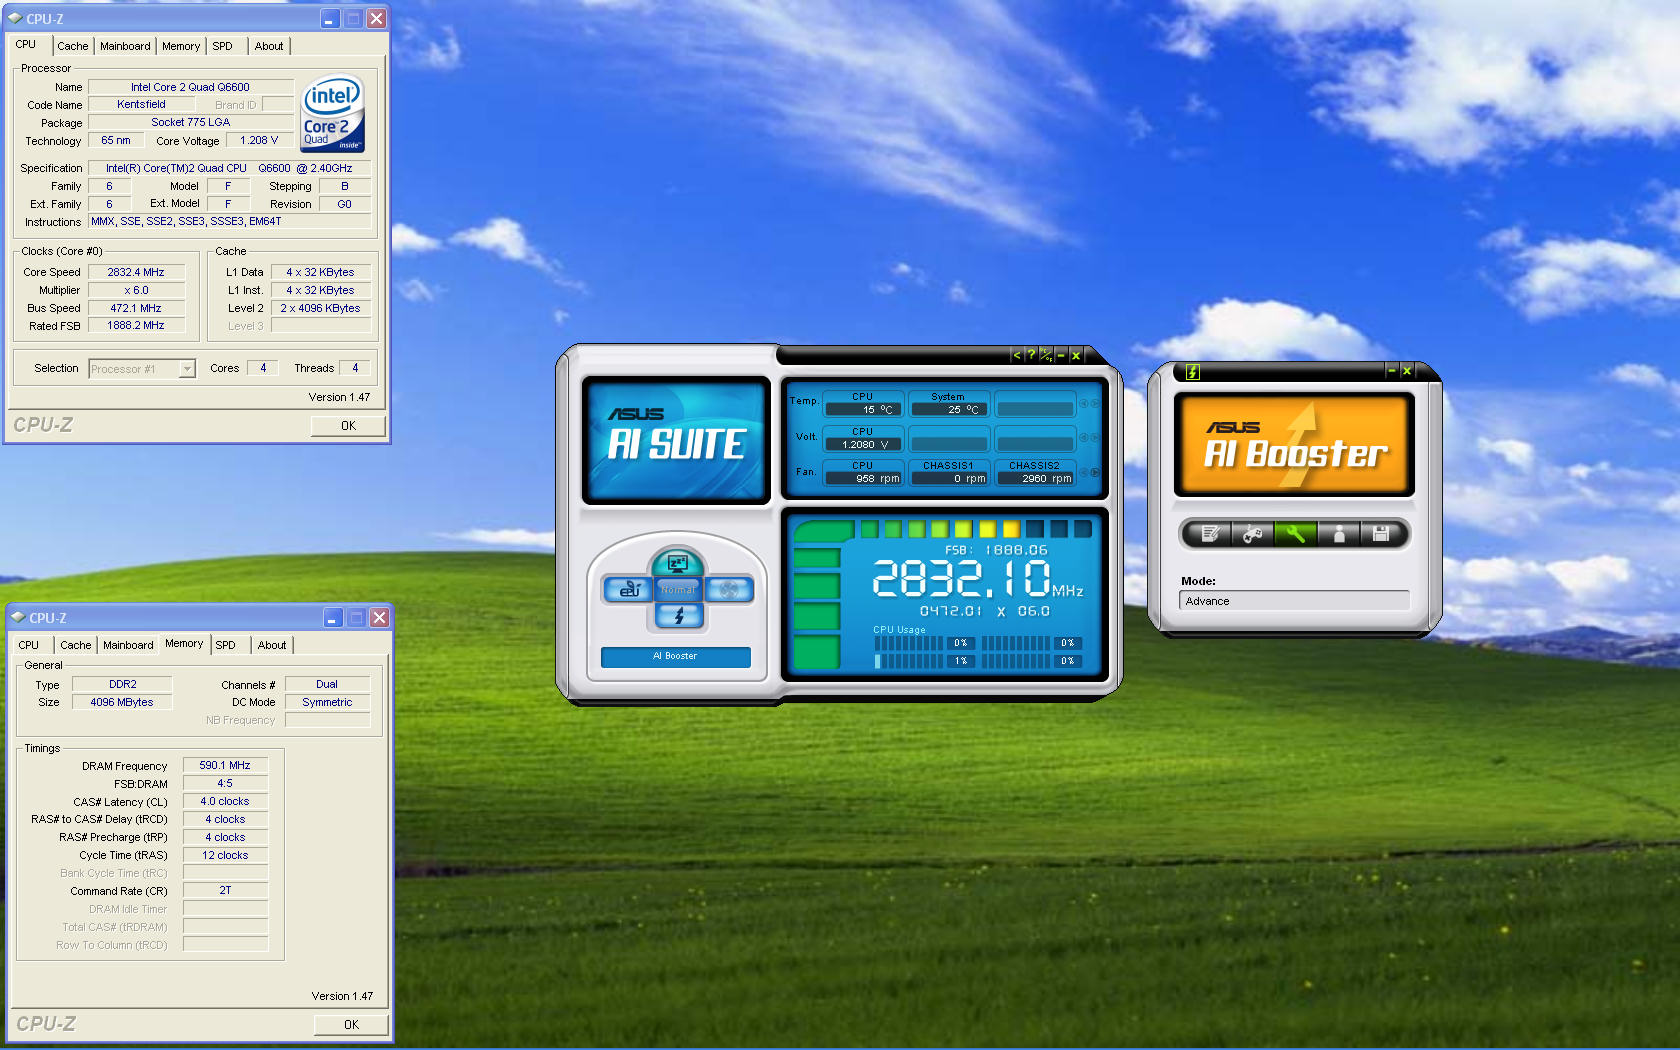This screenshot has height=1050, width=1680.
Task: Select the 'Kentsfield' code name value
Action: (x=141, y=104)
